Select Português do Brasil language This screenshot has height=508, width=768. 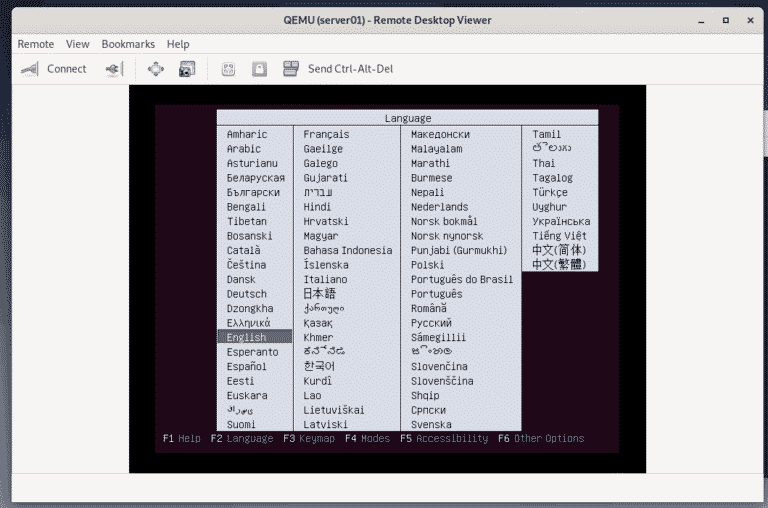pos(462,279)
